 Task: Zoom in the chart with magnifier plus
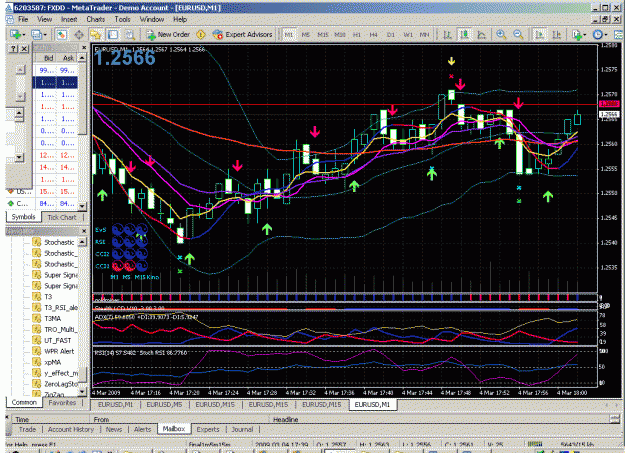(501, 35)
